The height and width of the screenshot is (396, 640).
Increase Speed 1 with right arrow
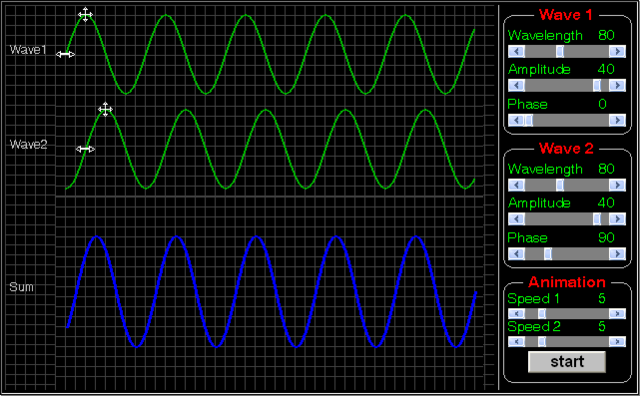pos(617,314)
